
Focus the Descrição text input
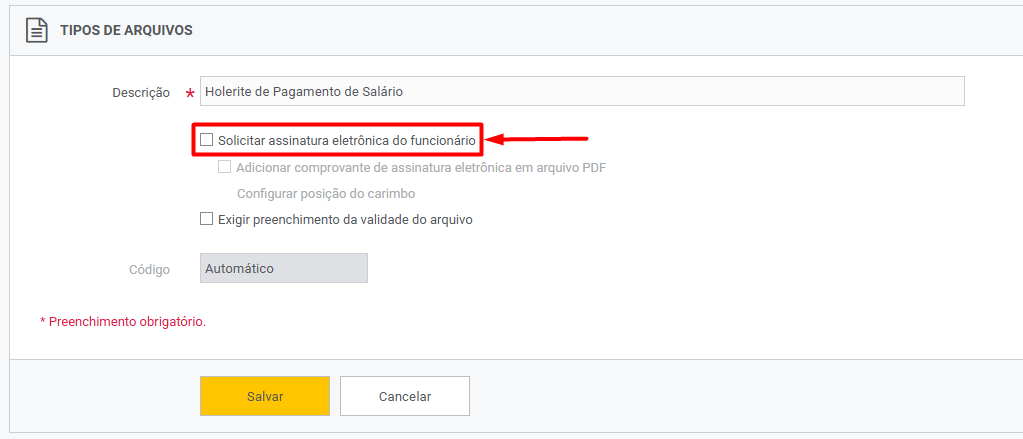pos(582,91)
